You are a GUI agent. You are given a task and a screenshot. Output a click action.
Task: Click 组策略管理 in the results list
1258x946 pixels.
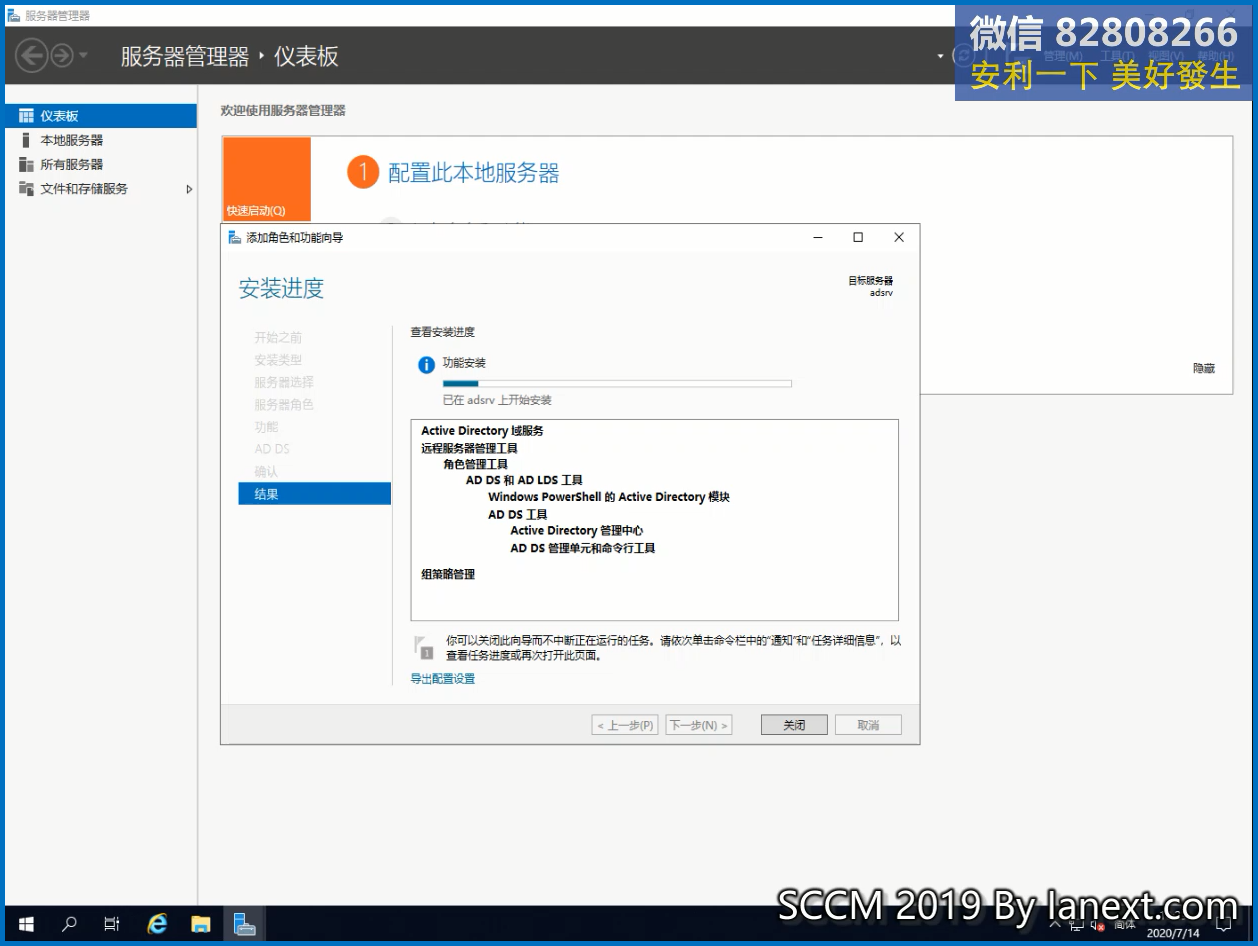pyautogui.click(x=448, y=574)
